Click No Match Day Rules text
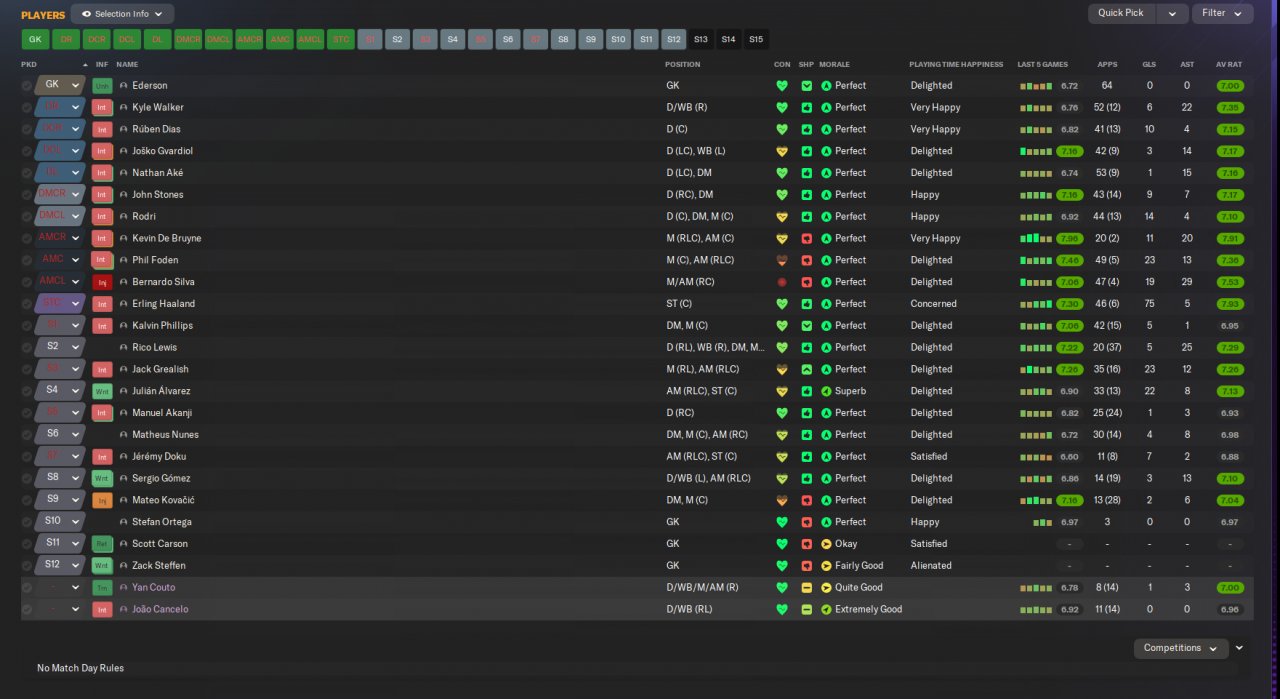The image size is (1280, 699). coord(80,668)
